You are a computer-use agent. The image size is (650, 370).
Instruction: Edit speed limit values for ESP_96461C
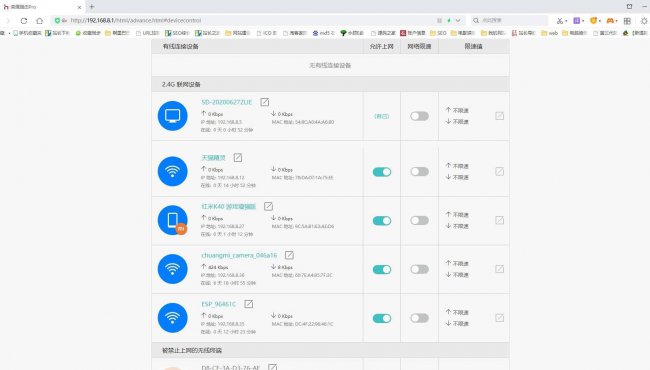point(499,318)
